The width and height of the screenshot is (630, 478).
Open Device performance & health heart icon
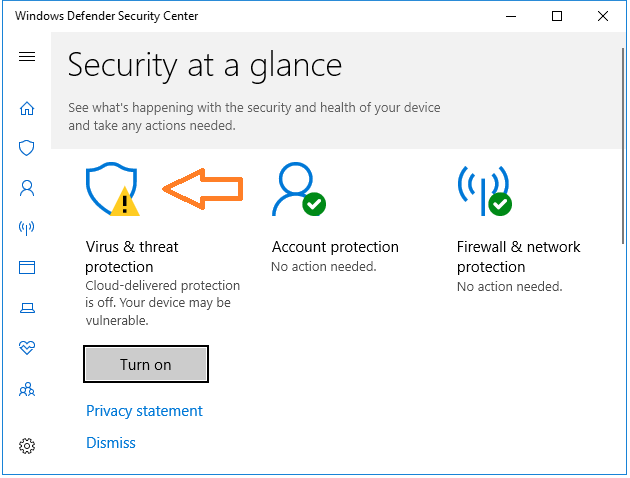[x=27, y=347]
